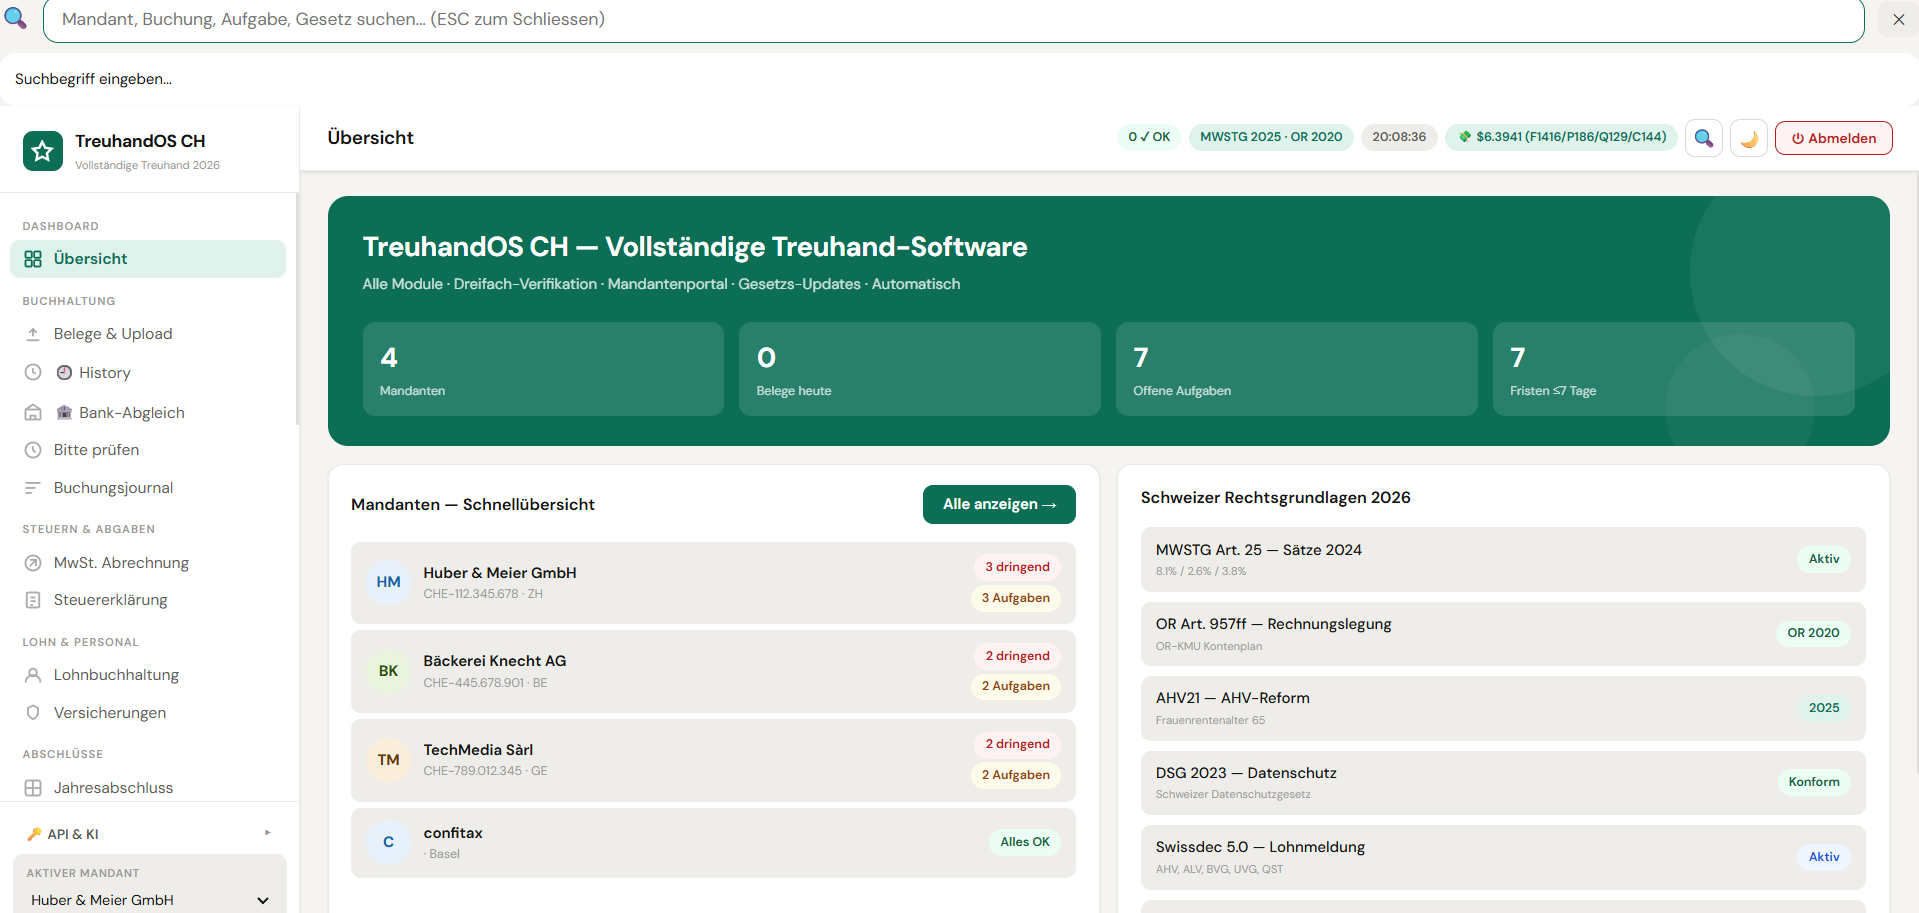This screenshot has width=1919, height=913.
Task: Expand the API & KI section arrow
Action: click(x=267, y=833)
